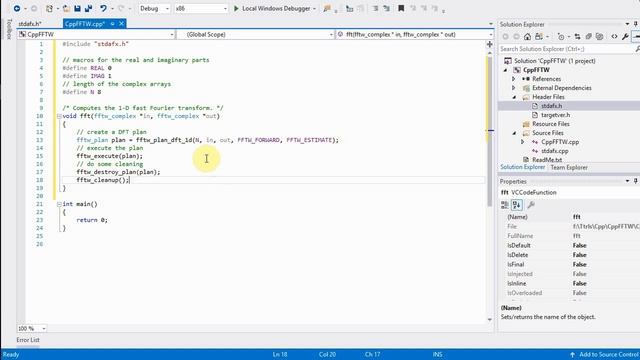Switch to the Team Explorer tab
Image resolution: width=640 pixels, height=360 pixels.
click(x=569, y=167)
